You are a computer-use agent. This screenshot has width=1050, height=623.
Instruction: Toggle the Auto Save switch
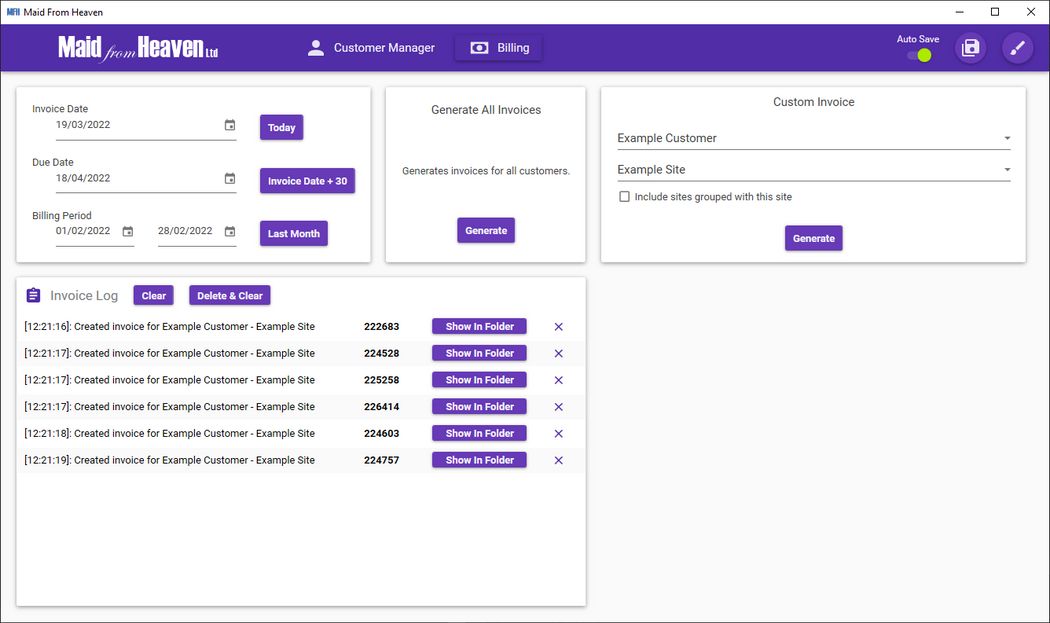click(919, 55)
